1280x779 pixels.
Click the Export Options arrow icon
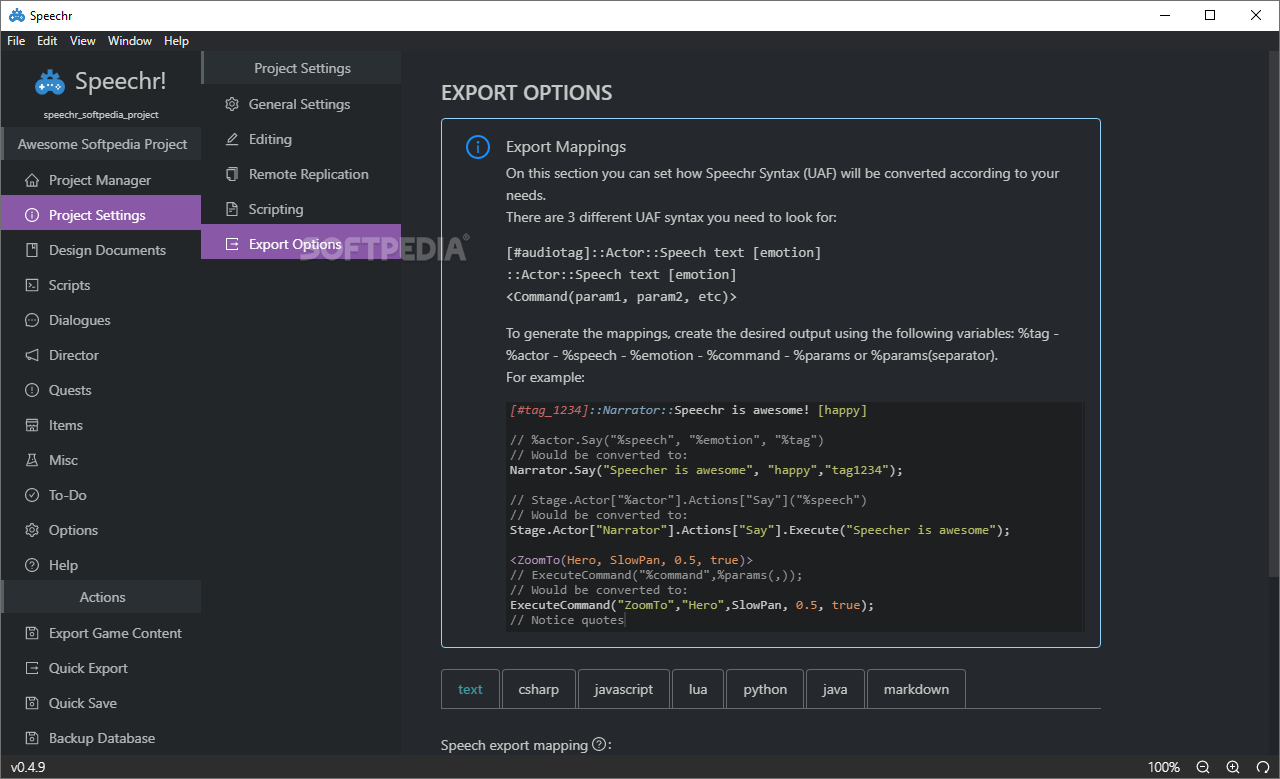click(x=231, y=244)
